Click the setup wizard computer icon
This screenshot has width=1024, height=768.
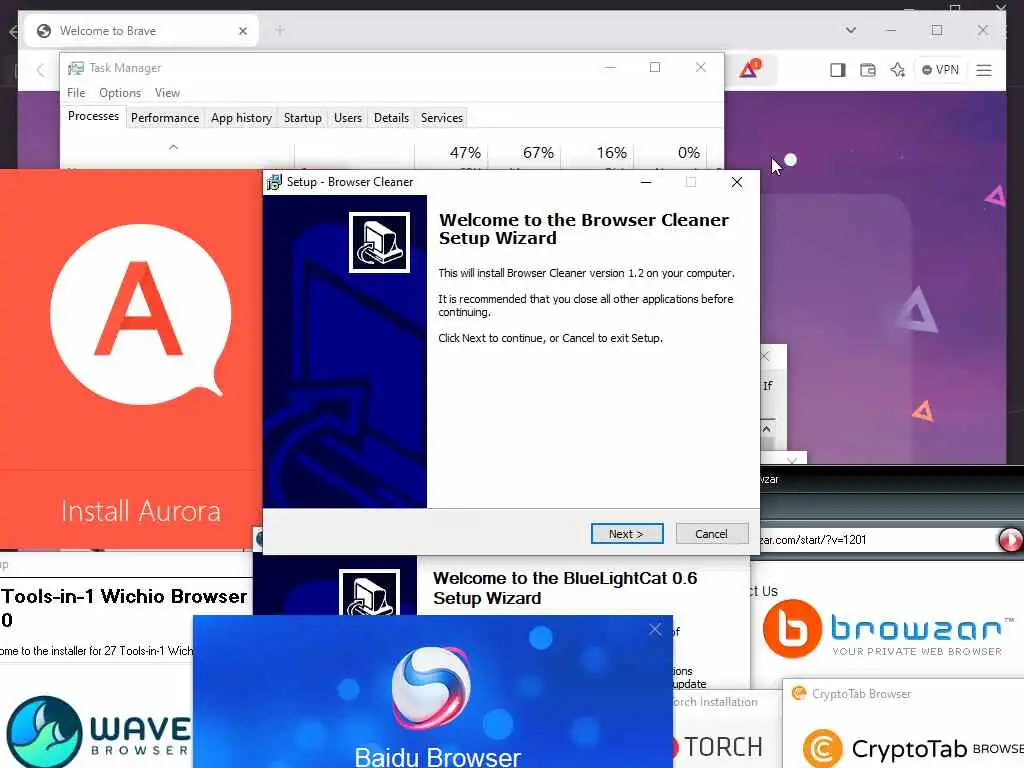coord(379,242)
